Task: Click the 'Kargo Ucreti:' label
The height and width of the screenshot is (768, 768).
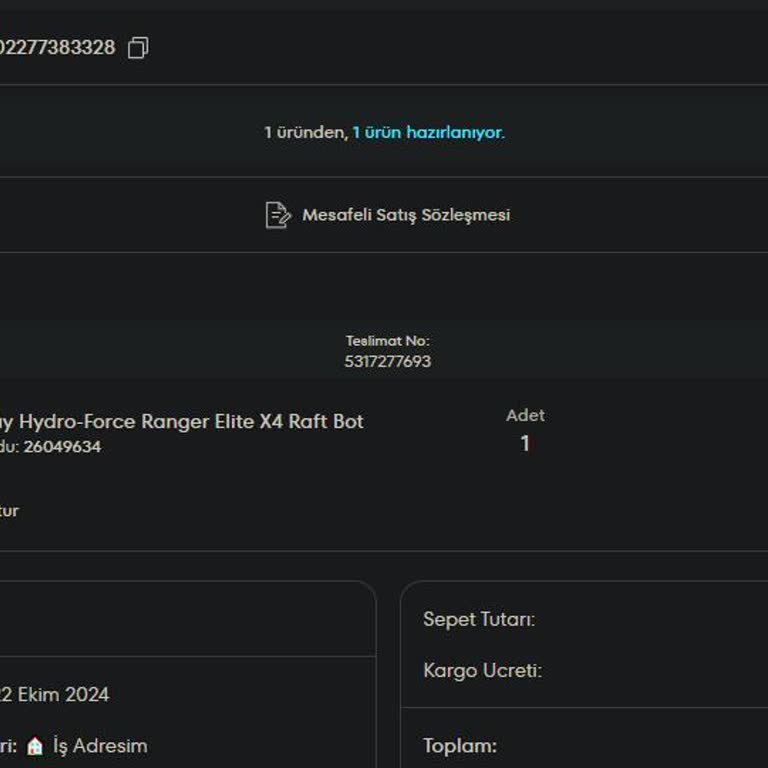Action: point(482,670)
